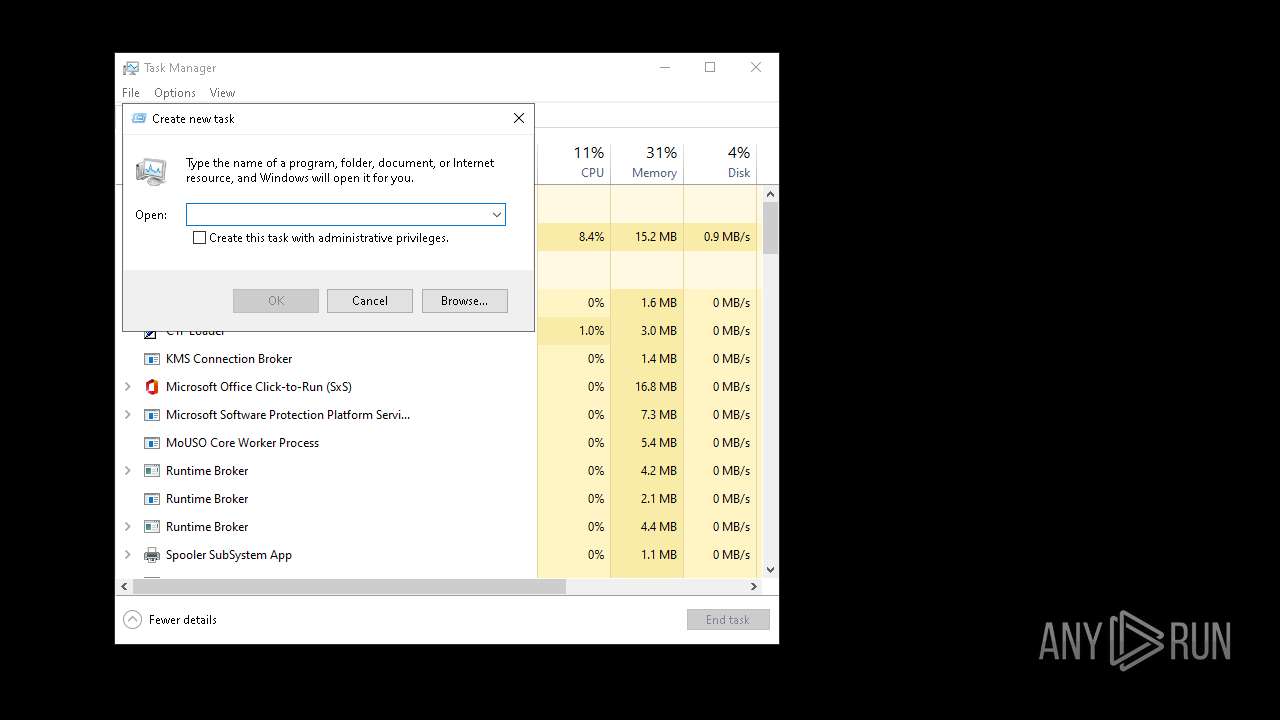This screenshot has width=1280, height=720.
Task: Click the 7.3 MB memory value
Action: (659, 415)
